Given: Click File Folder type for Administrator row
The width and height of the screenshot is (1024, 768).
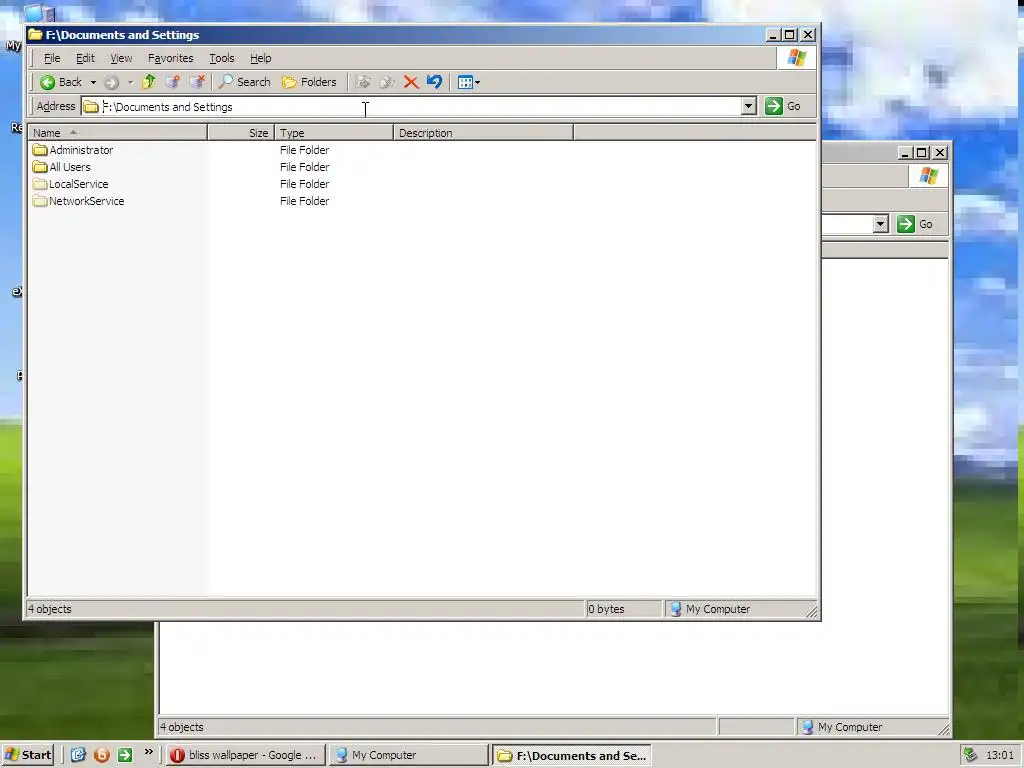Looking at the screenshot, I should [304, 150].
